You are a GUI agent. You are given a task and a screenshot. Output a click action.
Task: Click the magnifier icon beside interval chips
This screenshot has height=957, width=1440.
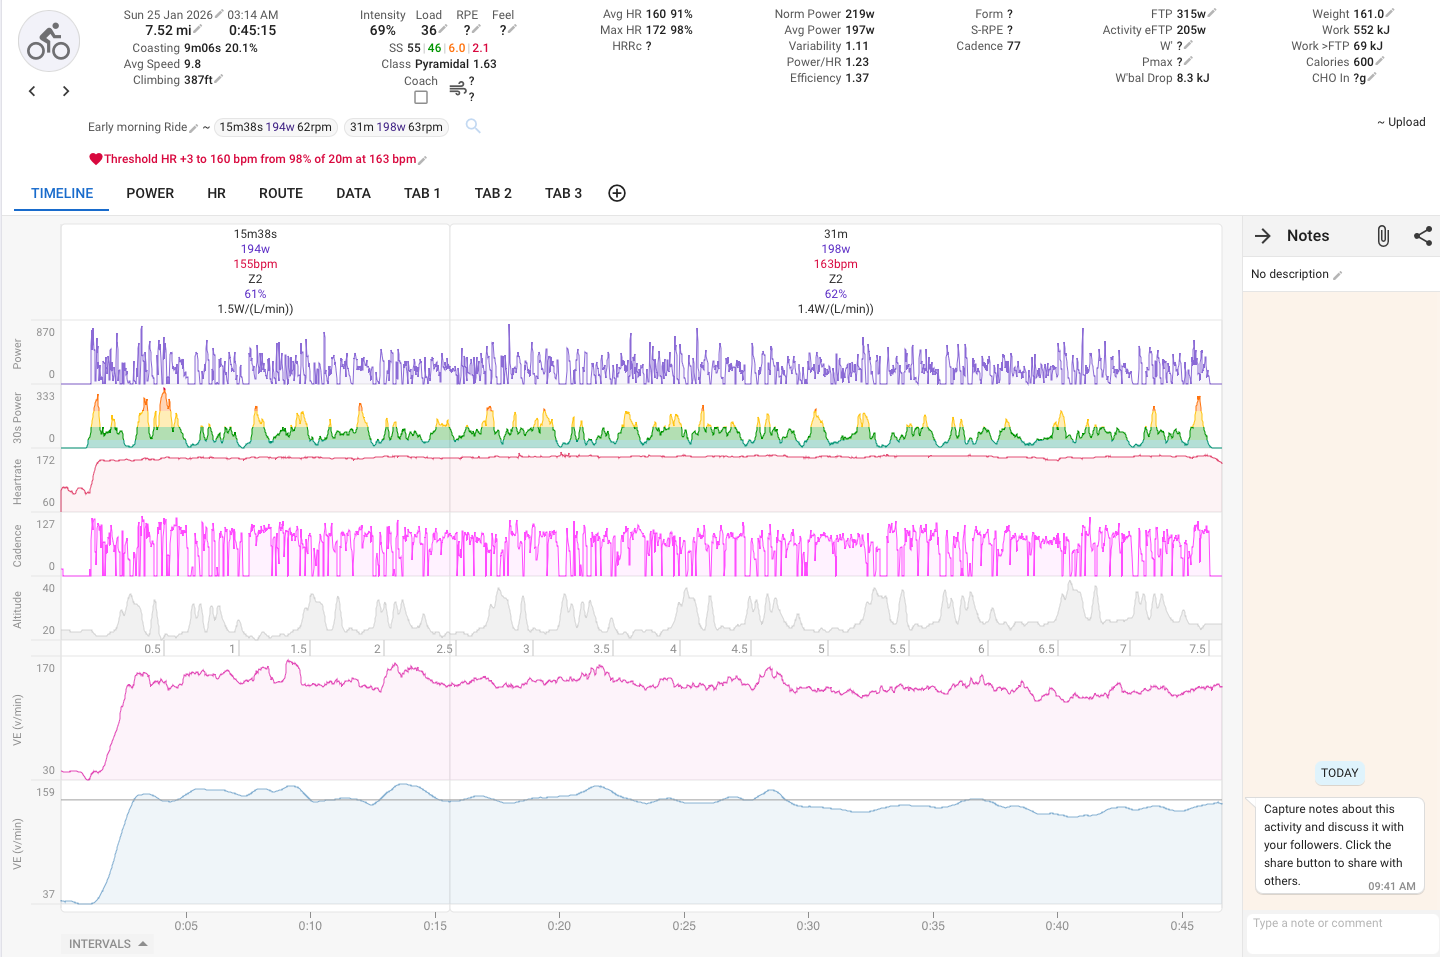[x=473, y=126]
